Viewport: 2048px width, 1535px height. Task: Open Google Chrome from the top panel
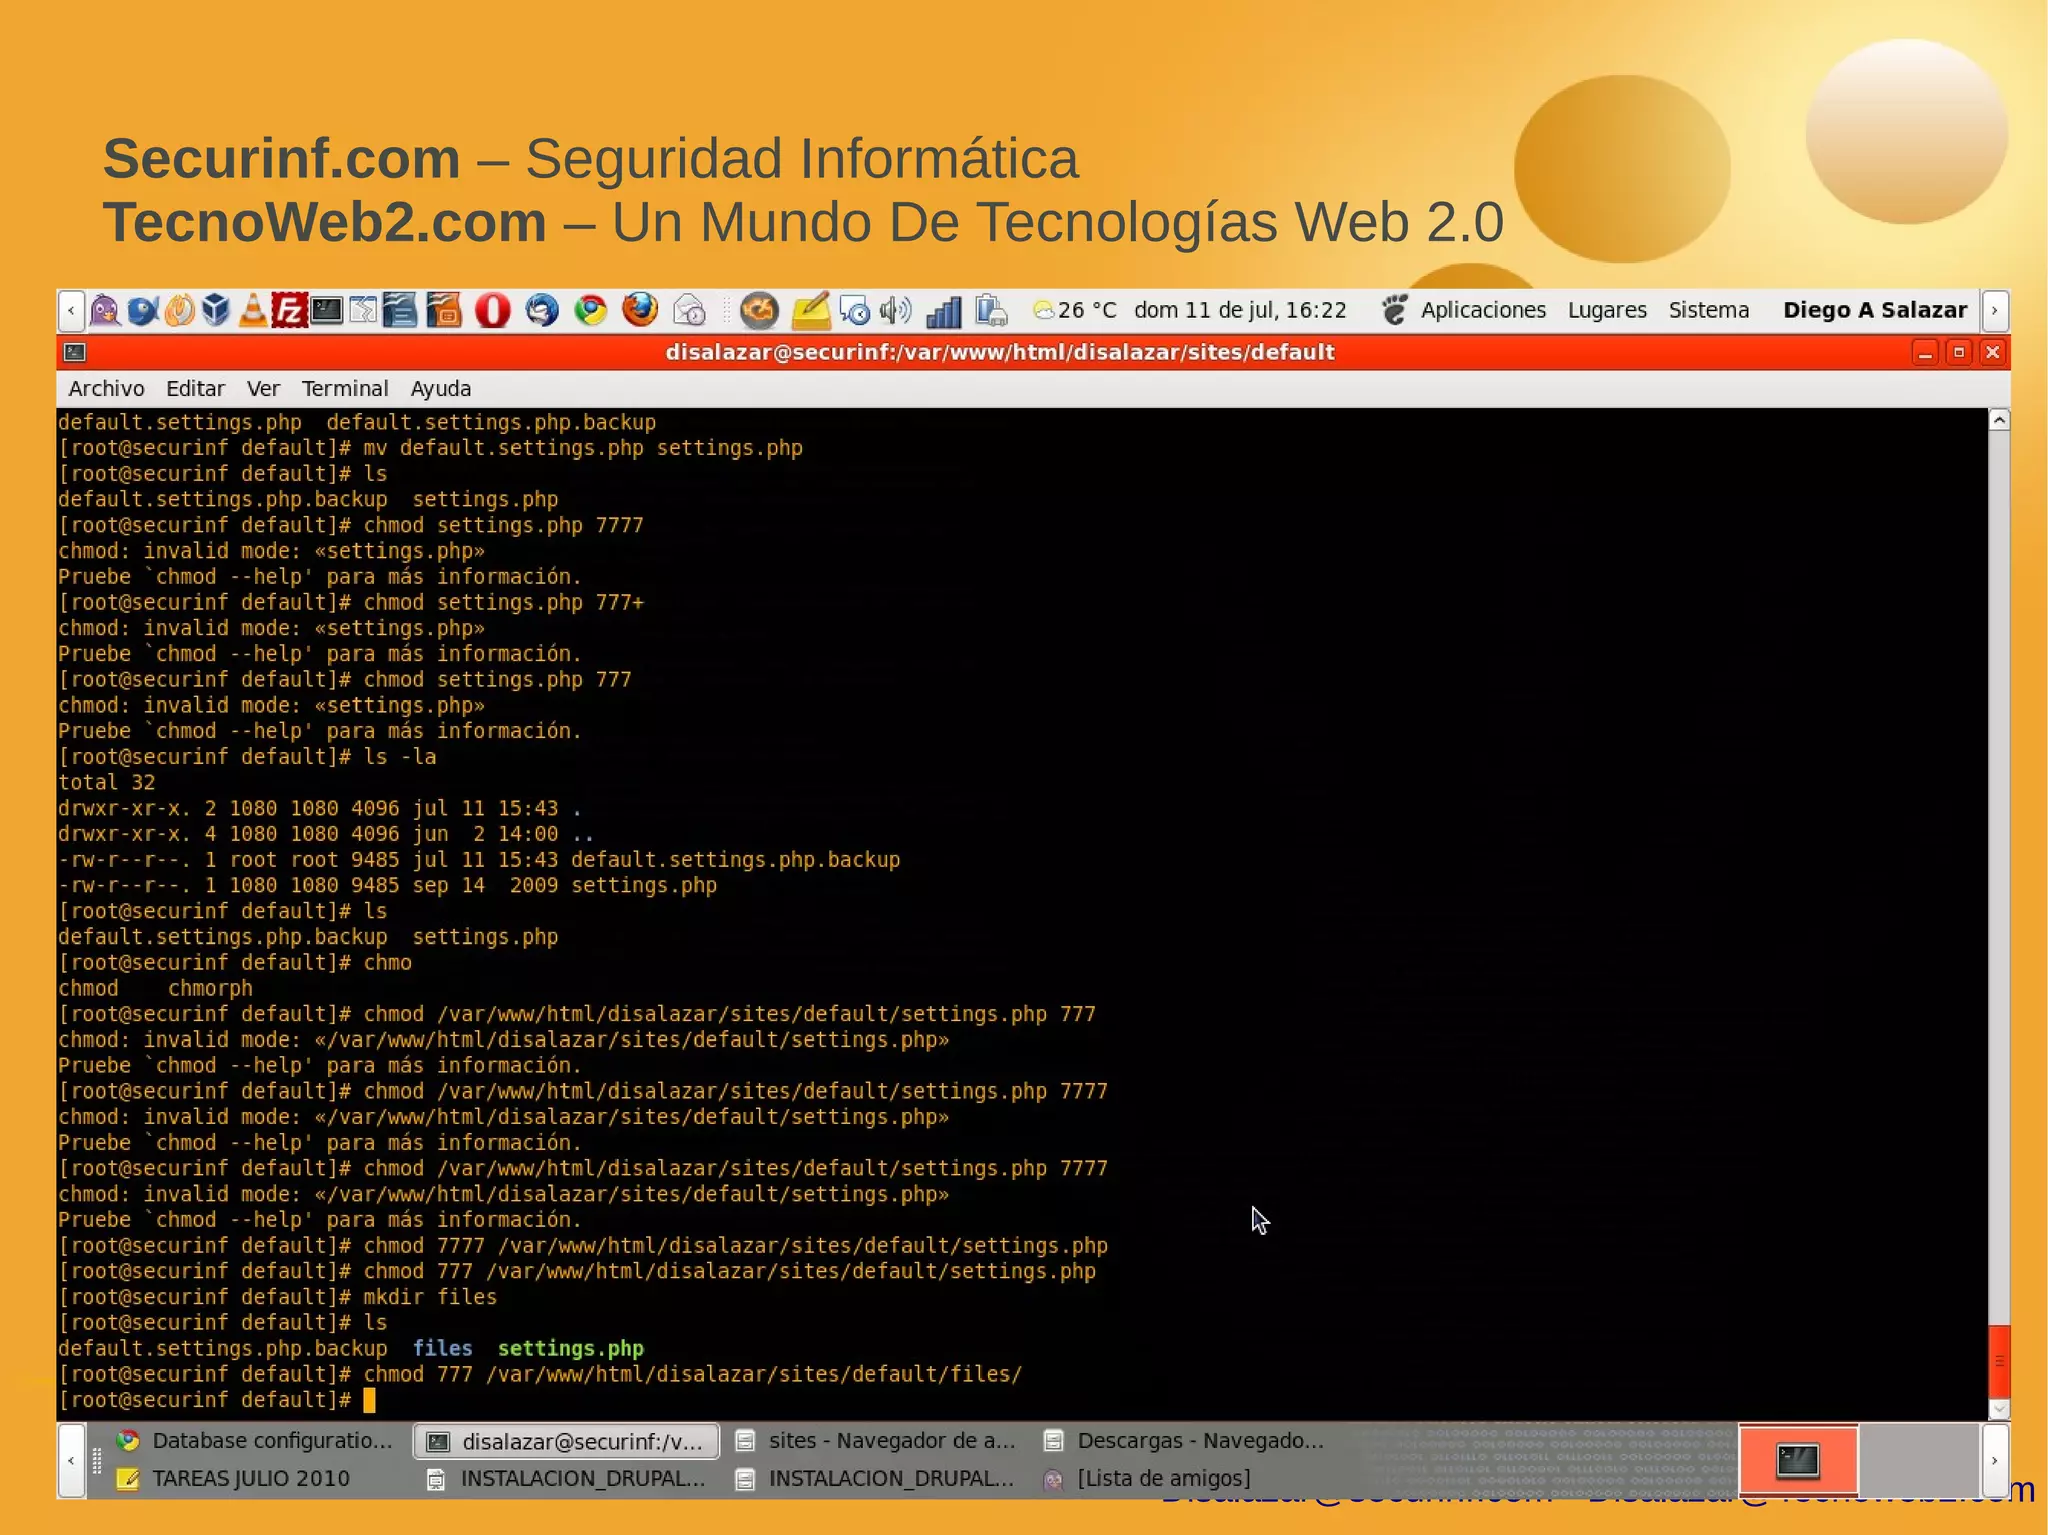(591, 310)
